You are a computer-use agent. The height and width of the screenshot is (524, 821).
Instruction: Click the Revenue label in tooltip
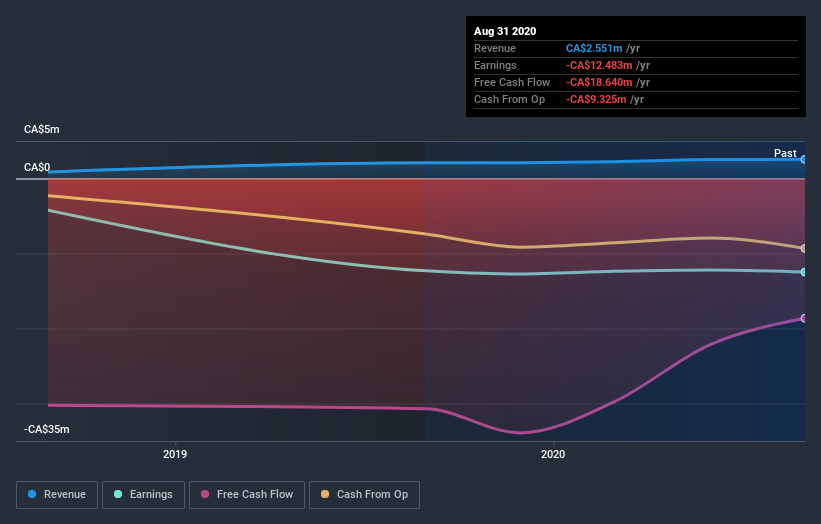(495, 48)
